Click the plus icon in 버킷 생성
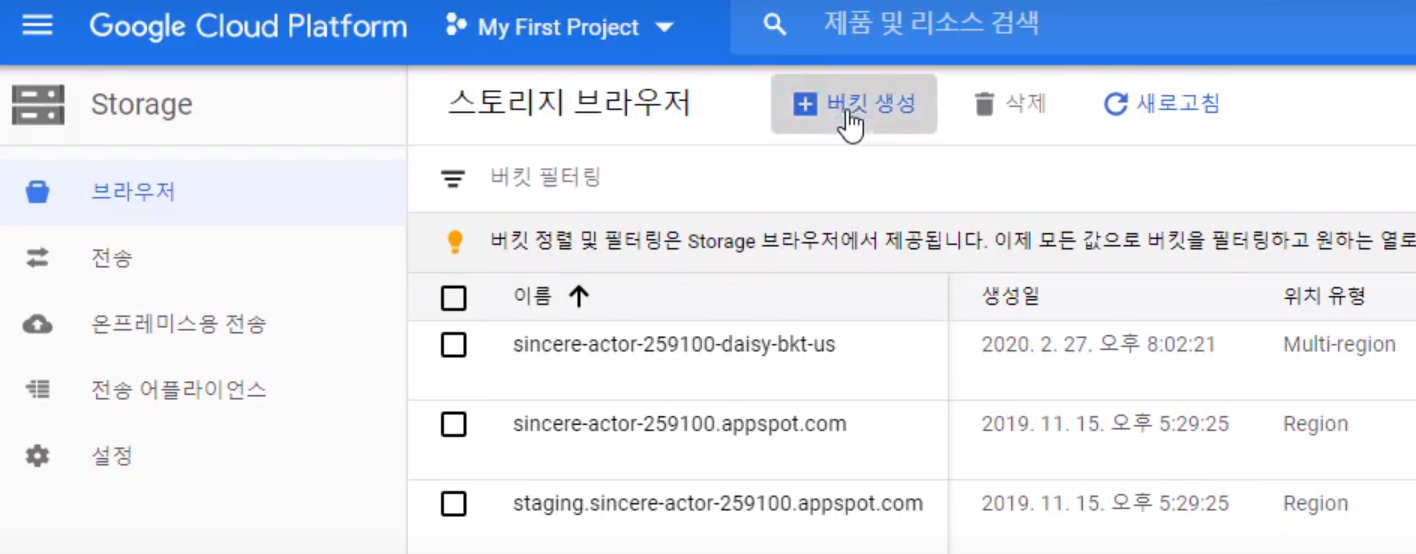Image resolution: width=1416 pixels, height=554 pixels. point(805,104)
